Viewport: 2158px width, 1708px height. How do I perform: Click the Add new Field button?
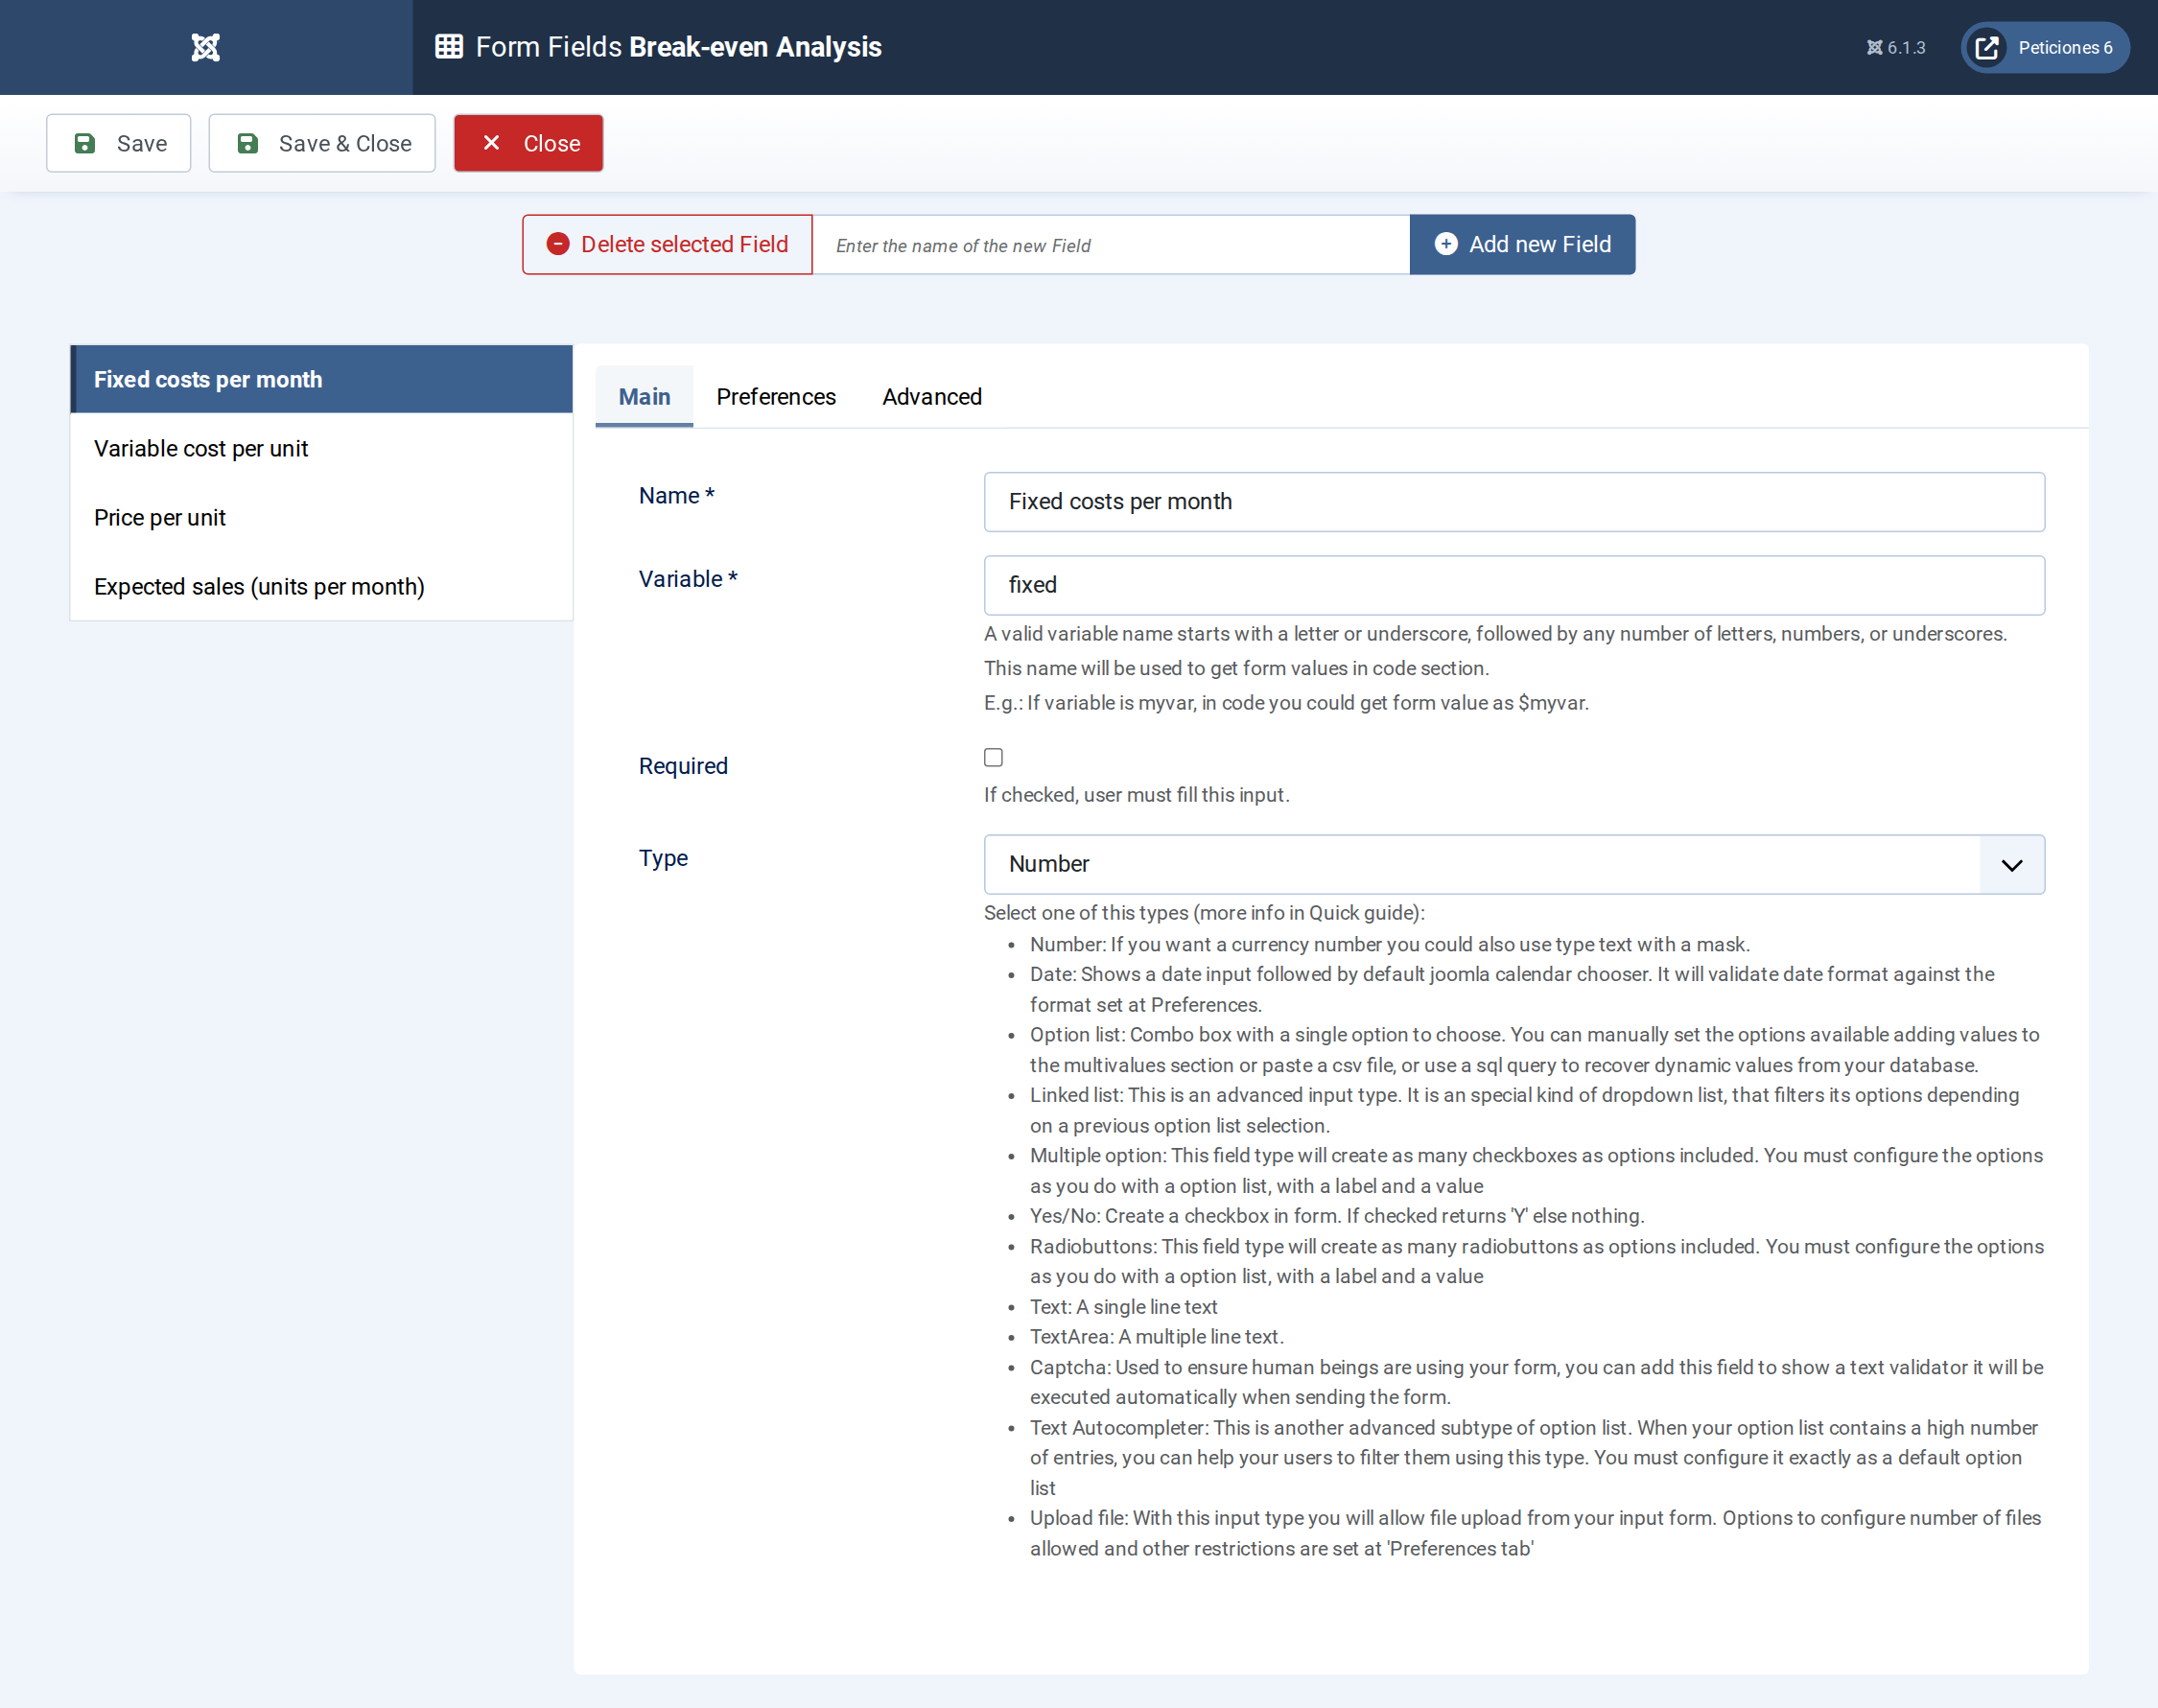click(x=1522, y=244)
